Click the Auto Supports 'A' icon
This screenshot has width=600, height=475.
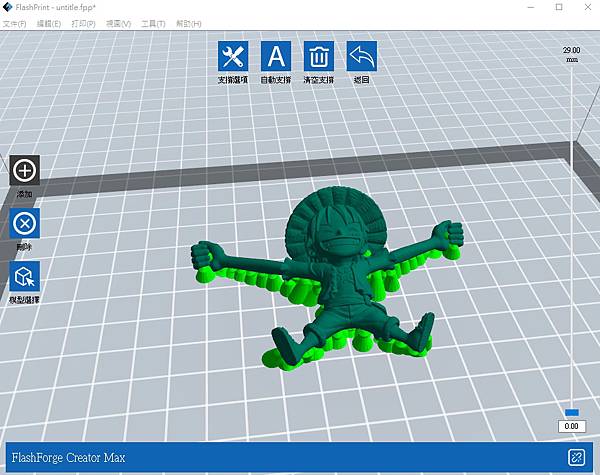click(276, 56)
